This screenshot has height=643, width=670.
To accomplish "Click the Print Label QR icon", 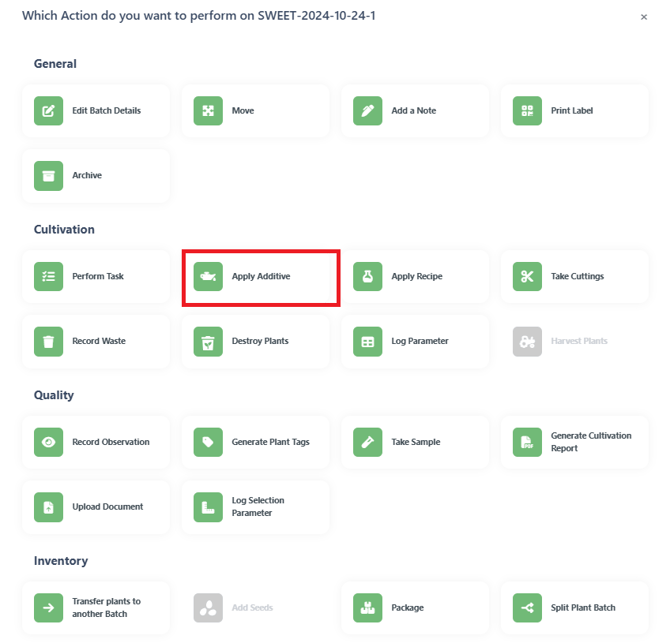I will tap(527, 111).
